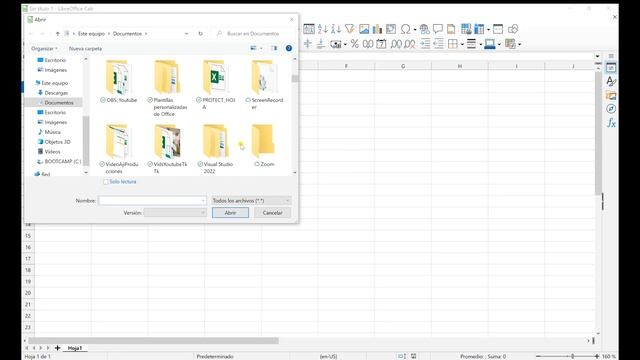Click Documentos in the address breadcrumb
640x360 pixels.
127,33
